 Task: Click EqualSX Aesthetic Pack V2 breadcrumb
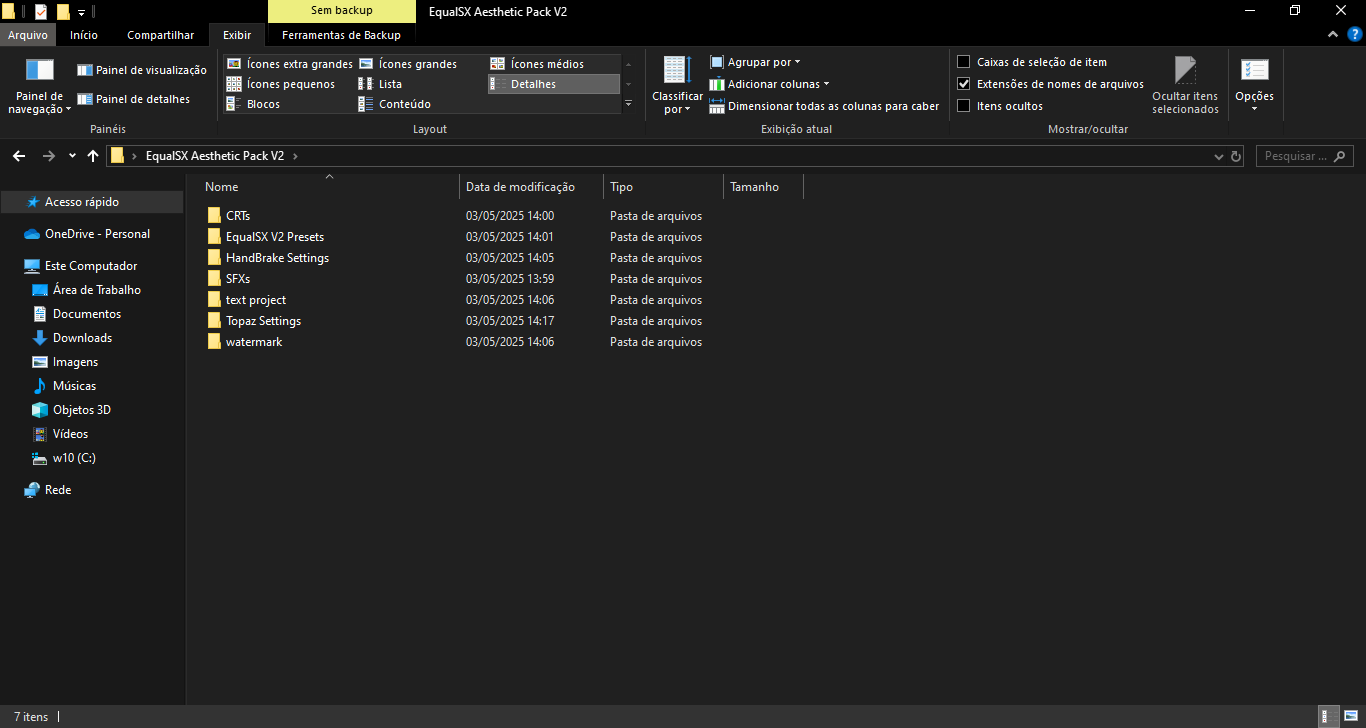click(215, 156)
